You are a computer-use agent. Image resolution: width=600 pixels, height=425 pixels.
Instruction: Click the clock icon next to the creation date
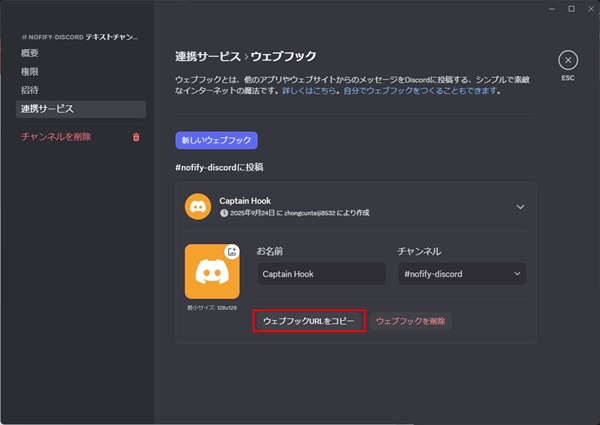point(224,213)
